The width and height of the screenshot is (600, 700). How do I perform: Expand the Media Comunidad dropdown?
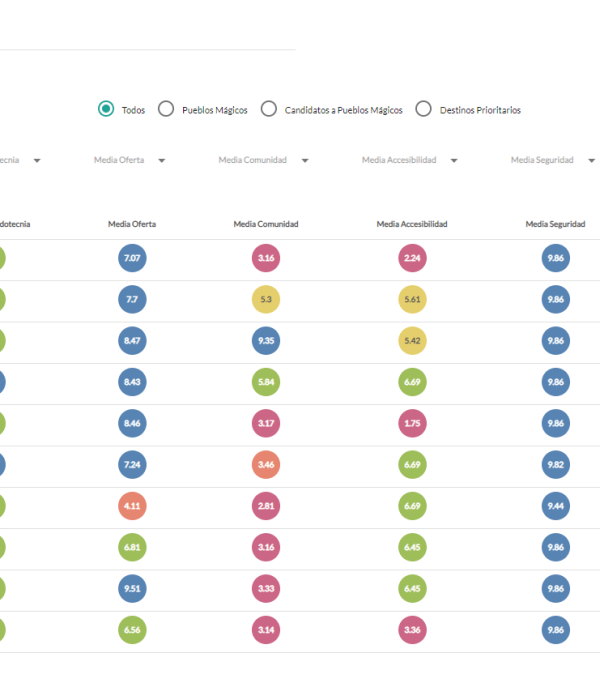(304, 160)
